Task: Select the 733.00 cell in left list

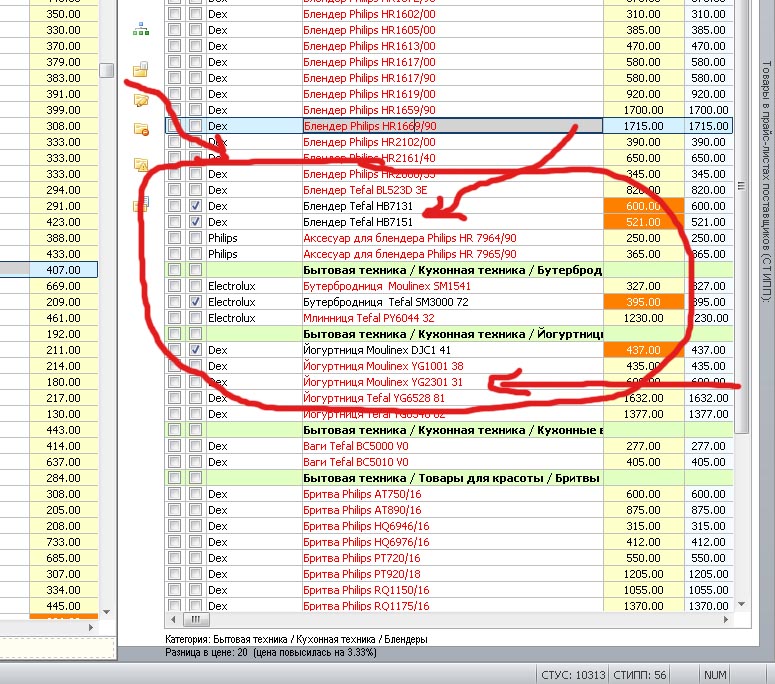Action: pos(63,542)
